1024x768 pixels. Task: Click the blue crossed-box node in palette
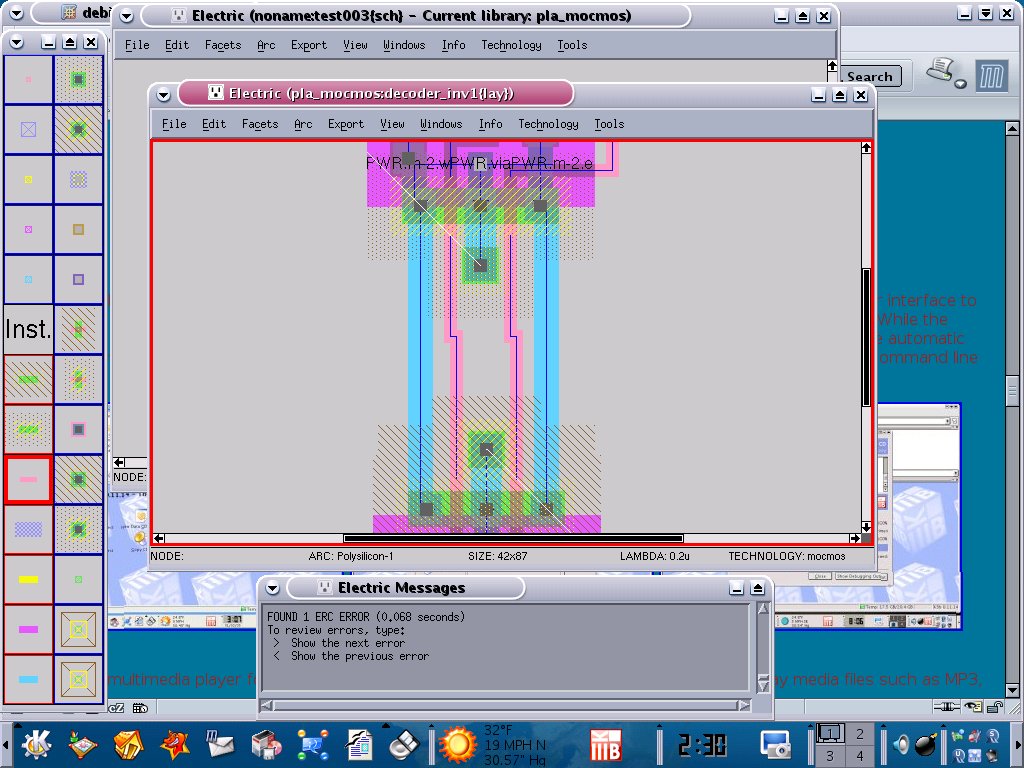click(x=28, y=129)
